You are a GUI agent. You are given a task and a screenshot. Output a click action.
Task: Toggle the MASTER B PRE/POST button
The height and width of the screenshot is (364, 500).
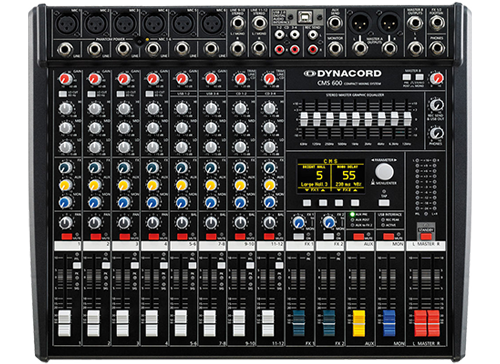tap(407, 77)
